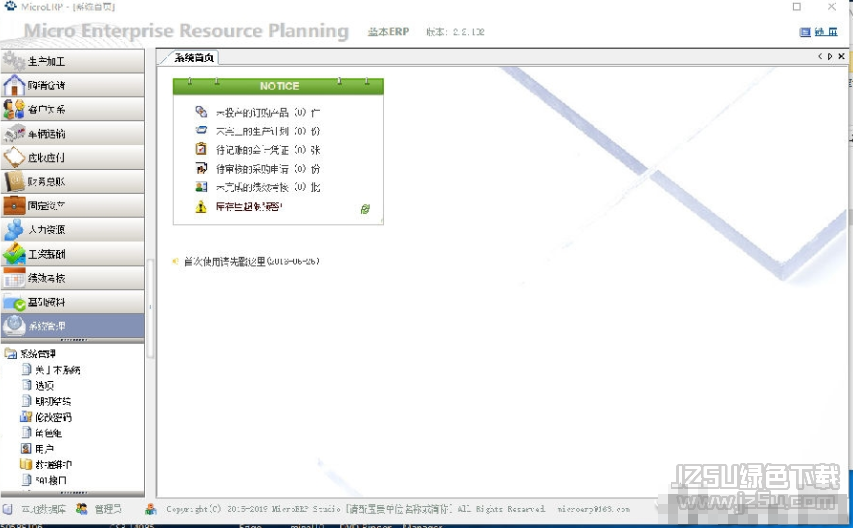Click microerp@163.com in status bar
Screen dimensions: 853x528
594,509
